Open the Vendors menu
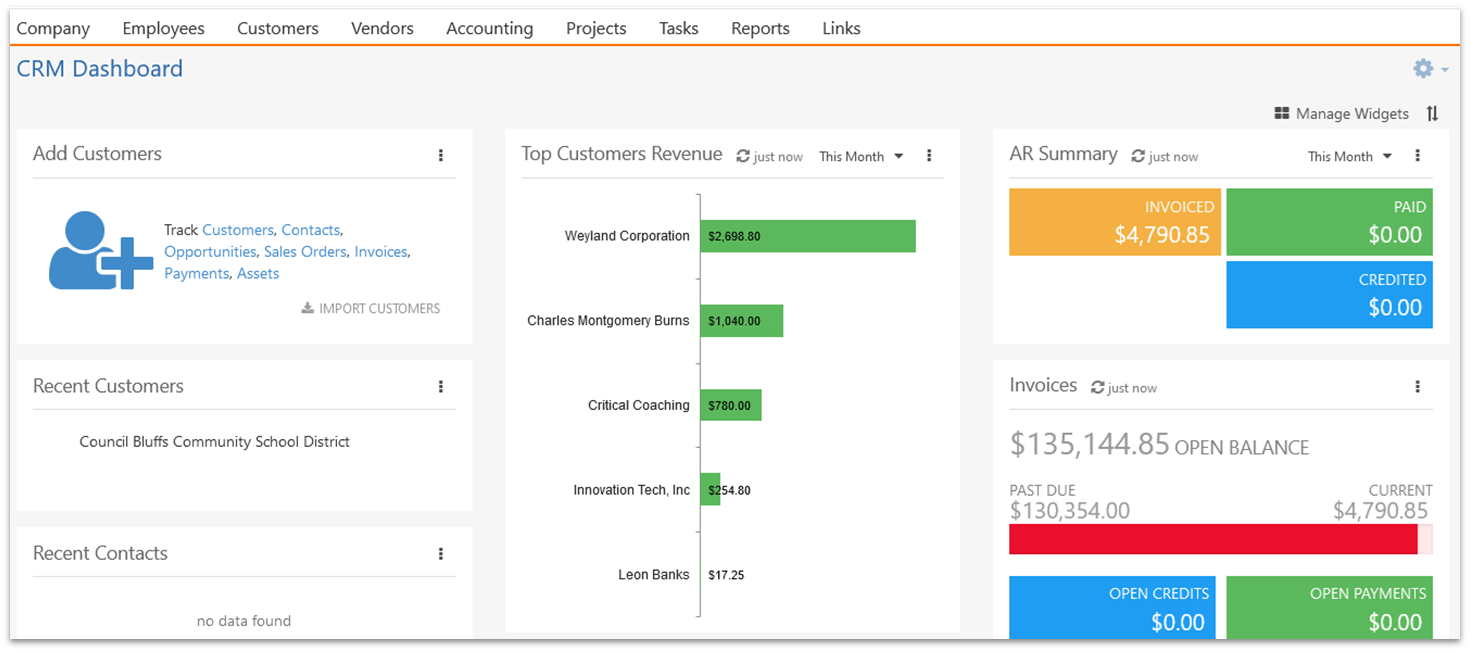Image resolution: width=1470 pixels, height=652 pixels. [x=382, y=28]
